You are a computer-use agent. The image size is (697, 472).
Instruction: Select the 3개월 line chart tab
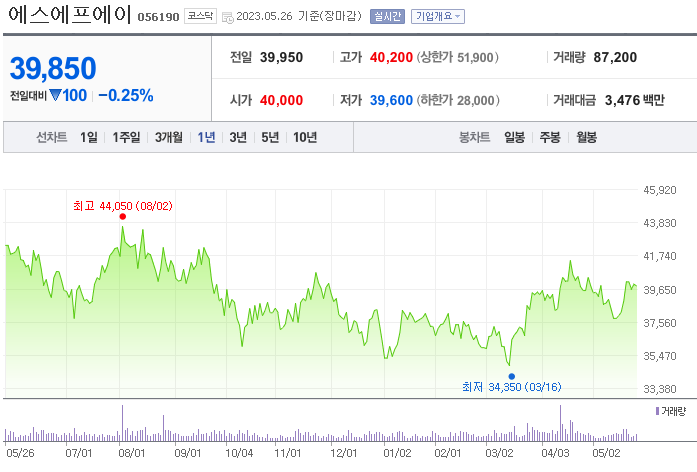click(x=168, y=137)
